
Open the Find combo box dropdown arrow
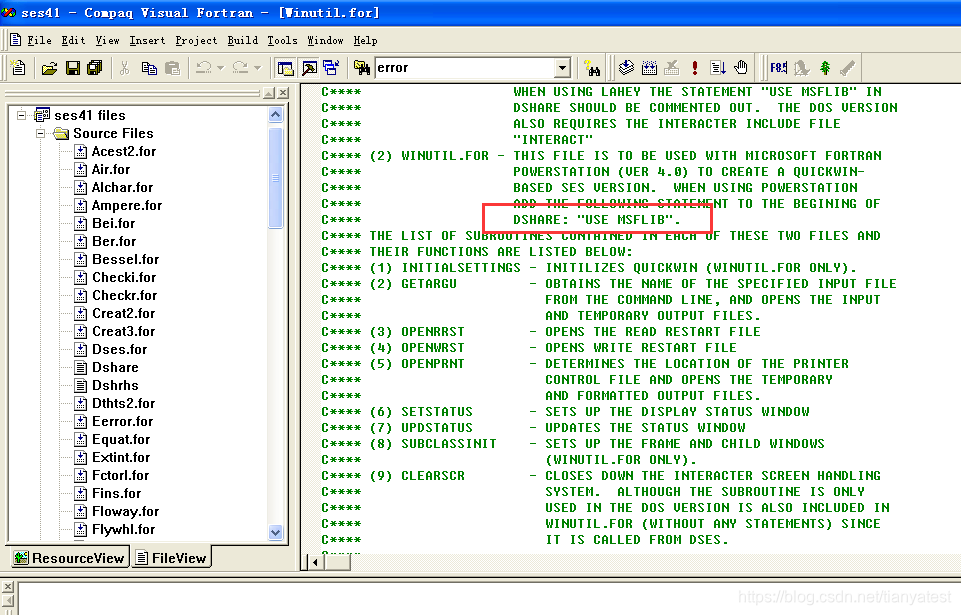click(562, 68)
